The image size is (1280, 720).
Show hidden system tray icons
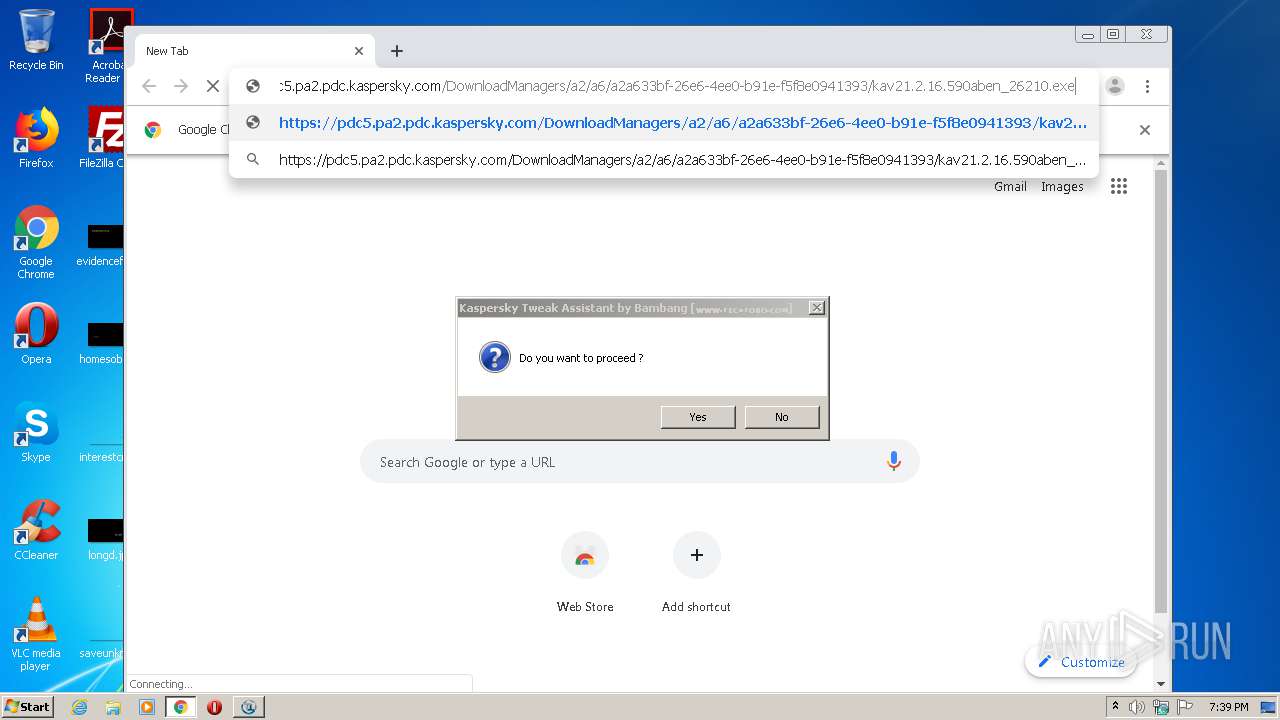(x=1115, y=707)
